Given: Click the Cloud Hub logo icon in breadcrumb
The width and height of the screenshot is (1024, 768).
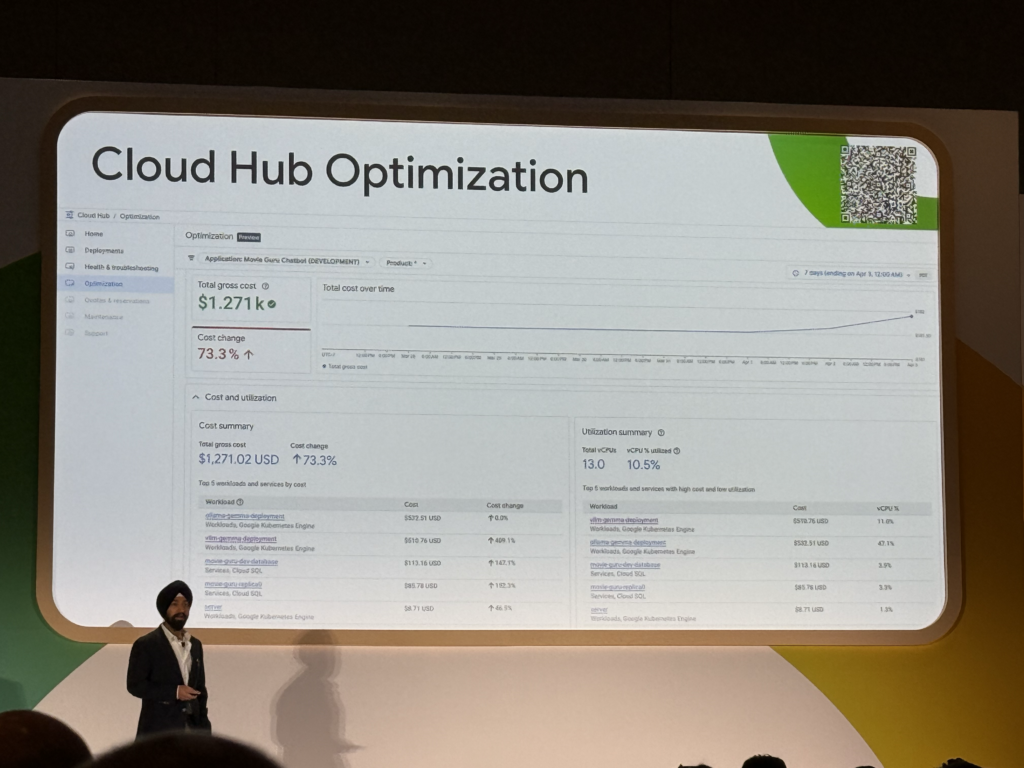Looking at the screenshot, I should coord(69,215).
